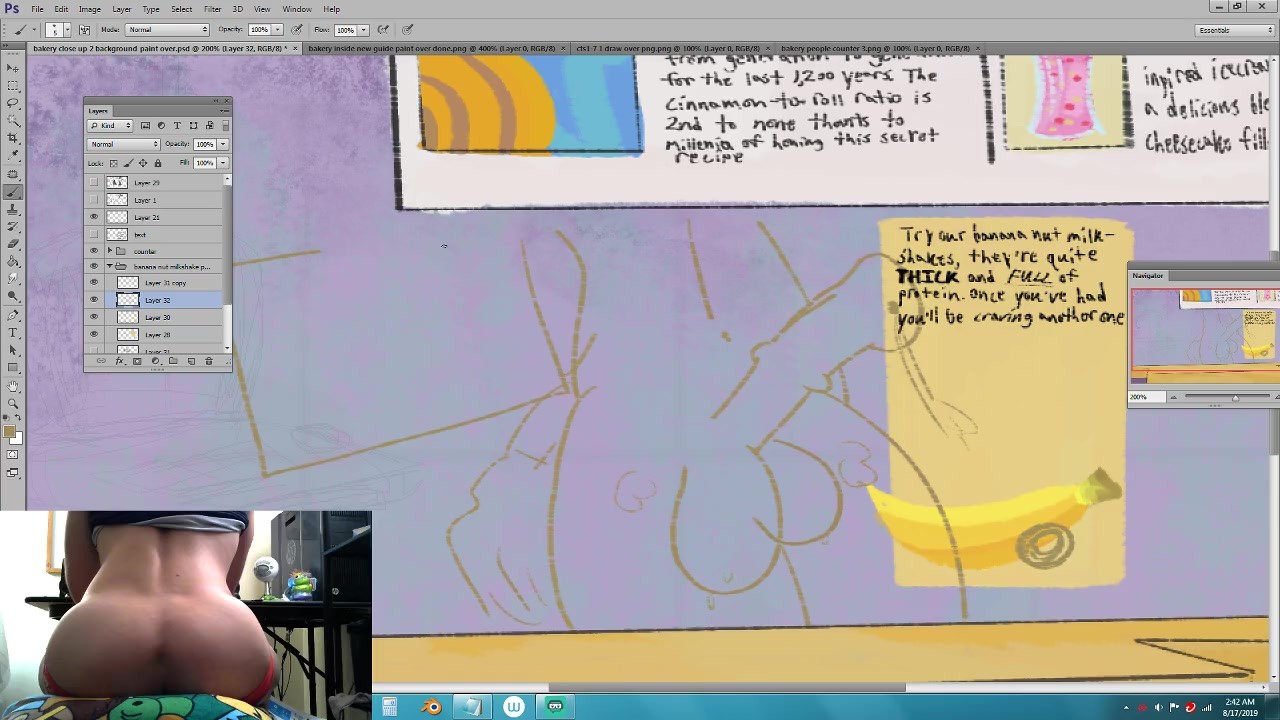
Task: Activate the Hand tool
Action: tap(12, 386)
